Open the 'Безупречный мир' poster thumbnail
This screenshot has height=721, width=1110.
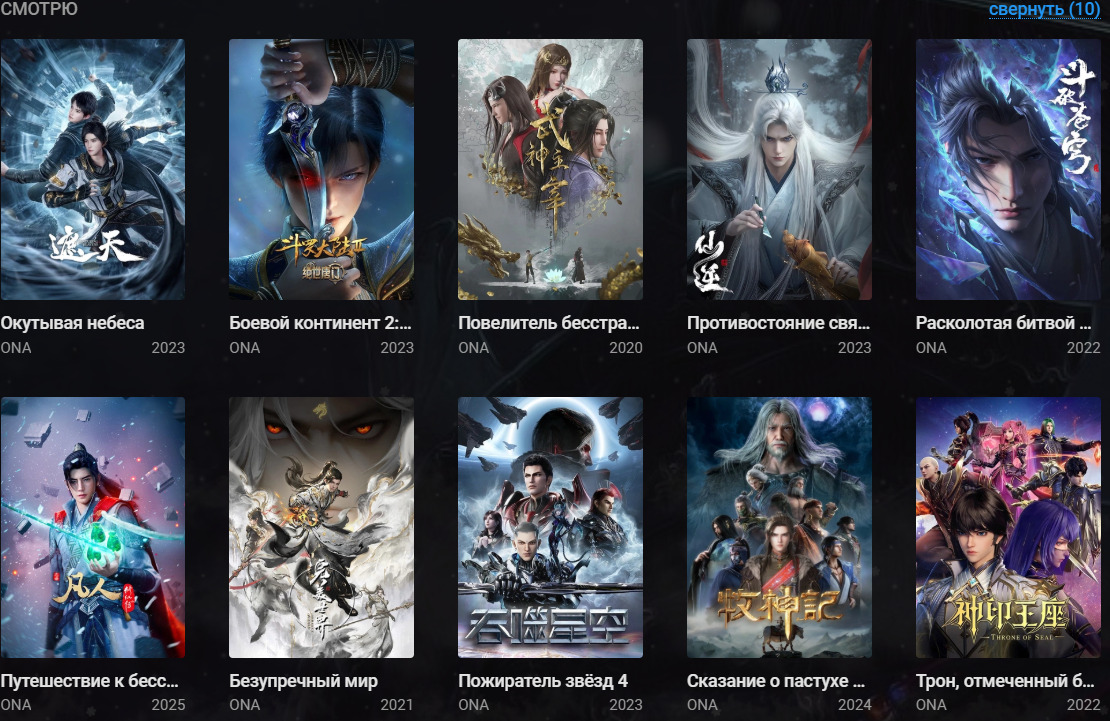[321, 527]
